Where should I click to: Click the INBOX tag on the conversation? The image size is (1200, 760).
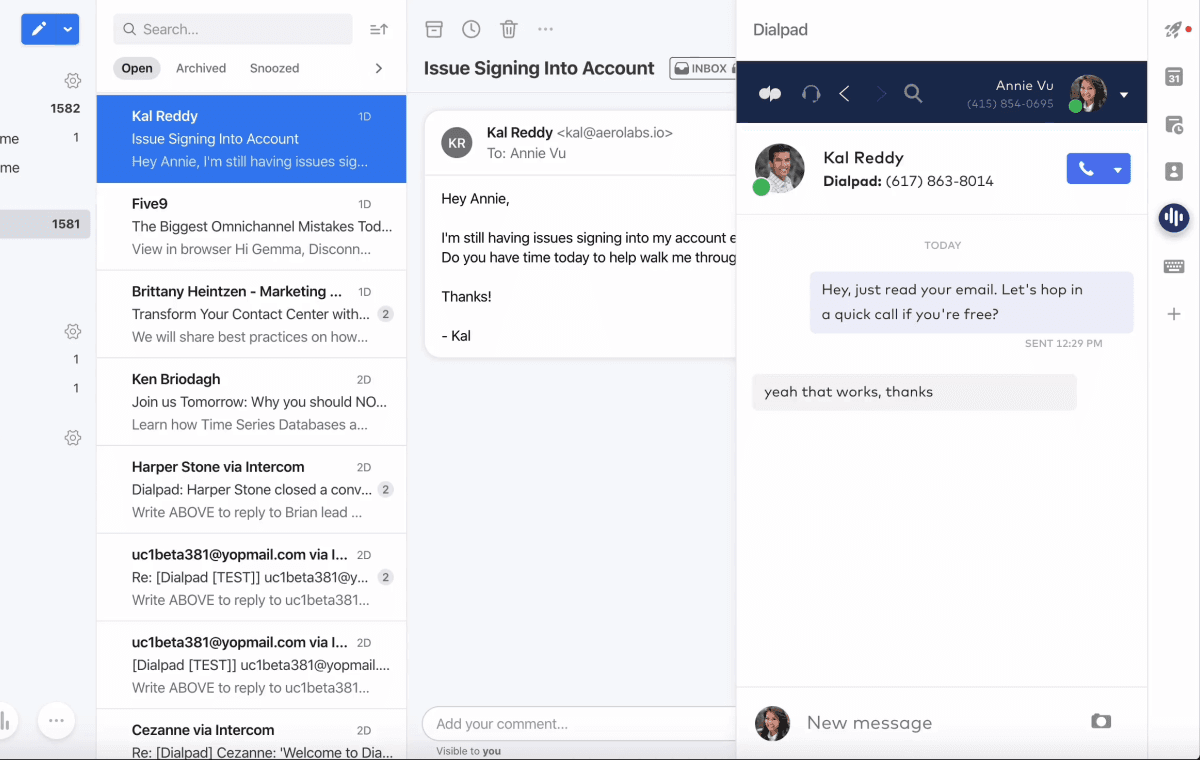coord(702,69)
